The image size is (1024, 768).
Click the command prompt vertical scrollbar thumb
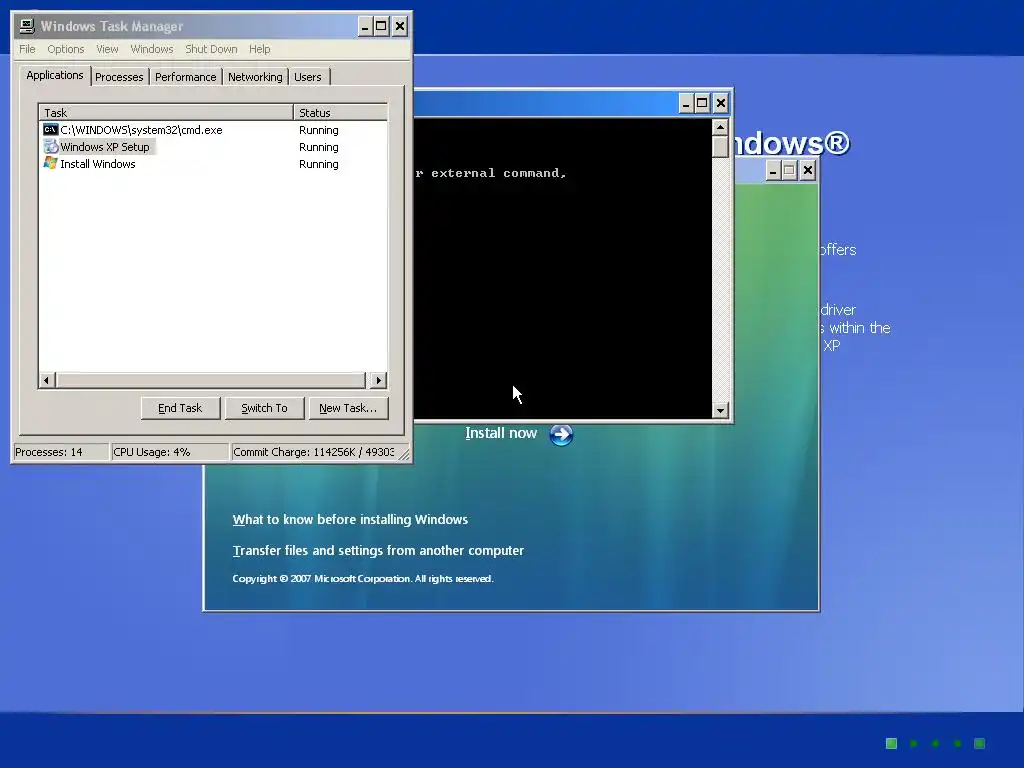pos(720,146)
